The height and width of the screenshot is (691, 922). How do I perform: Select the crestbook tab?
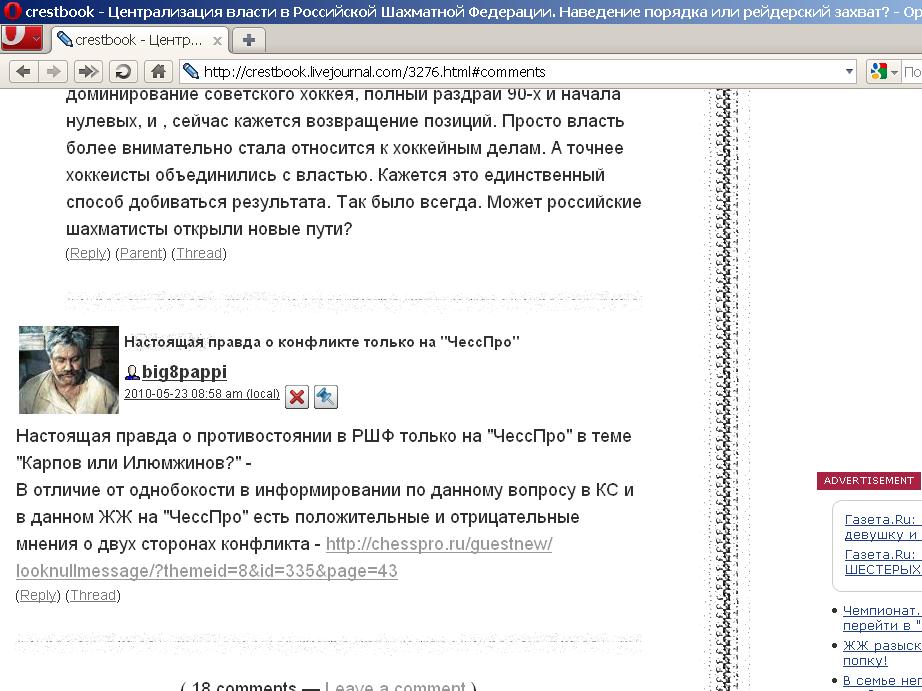pyautogui.click(x=130, y=40)
